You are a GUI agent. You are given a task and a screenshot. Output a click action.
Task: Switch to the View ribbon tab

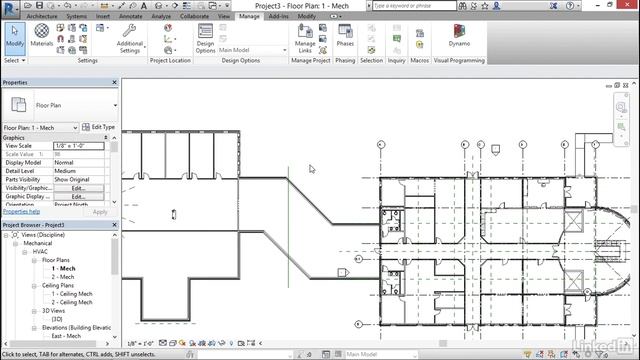224,16
